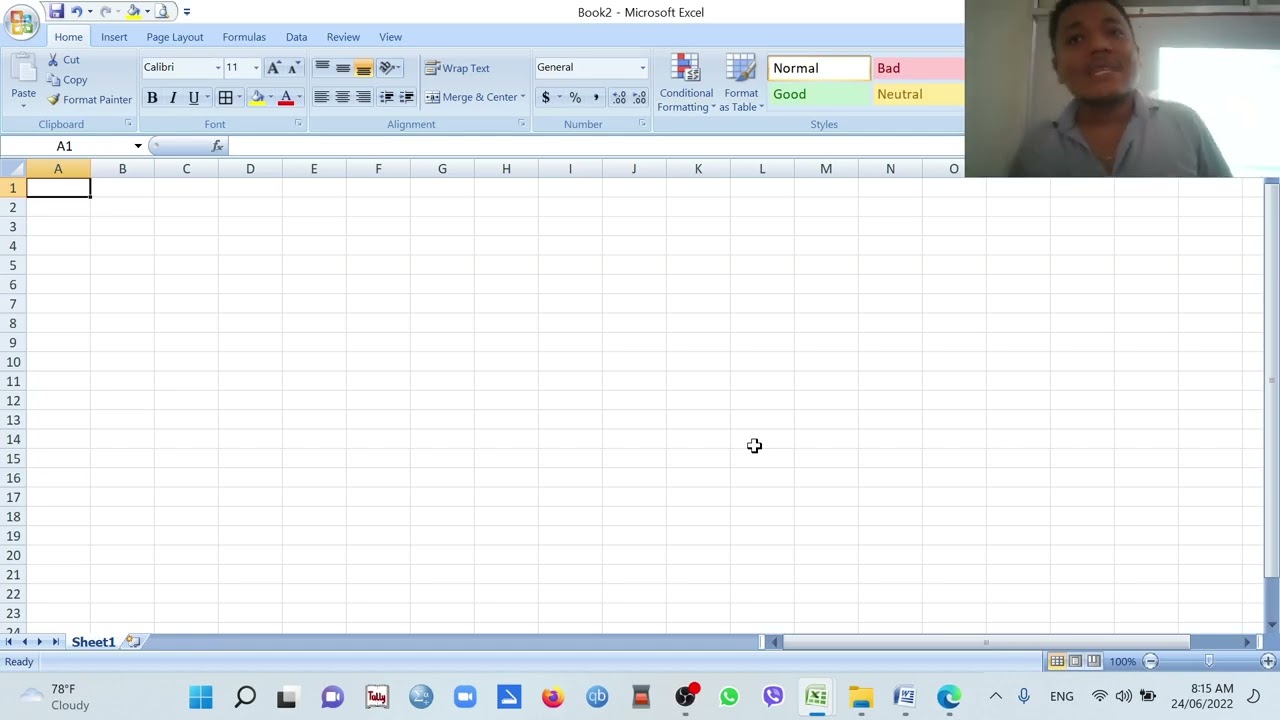The width and height of the screenshot is (1280, 720).
Task: Apply comma style
Action: click(x=596, y=97)
